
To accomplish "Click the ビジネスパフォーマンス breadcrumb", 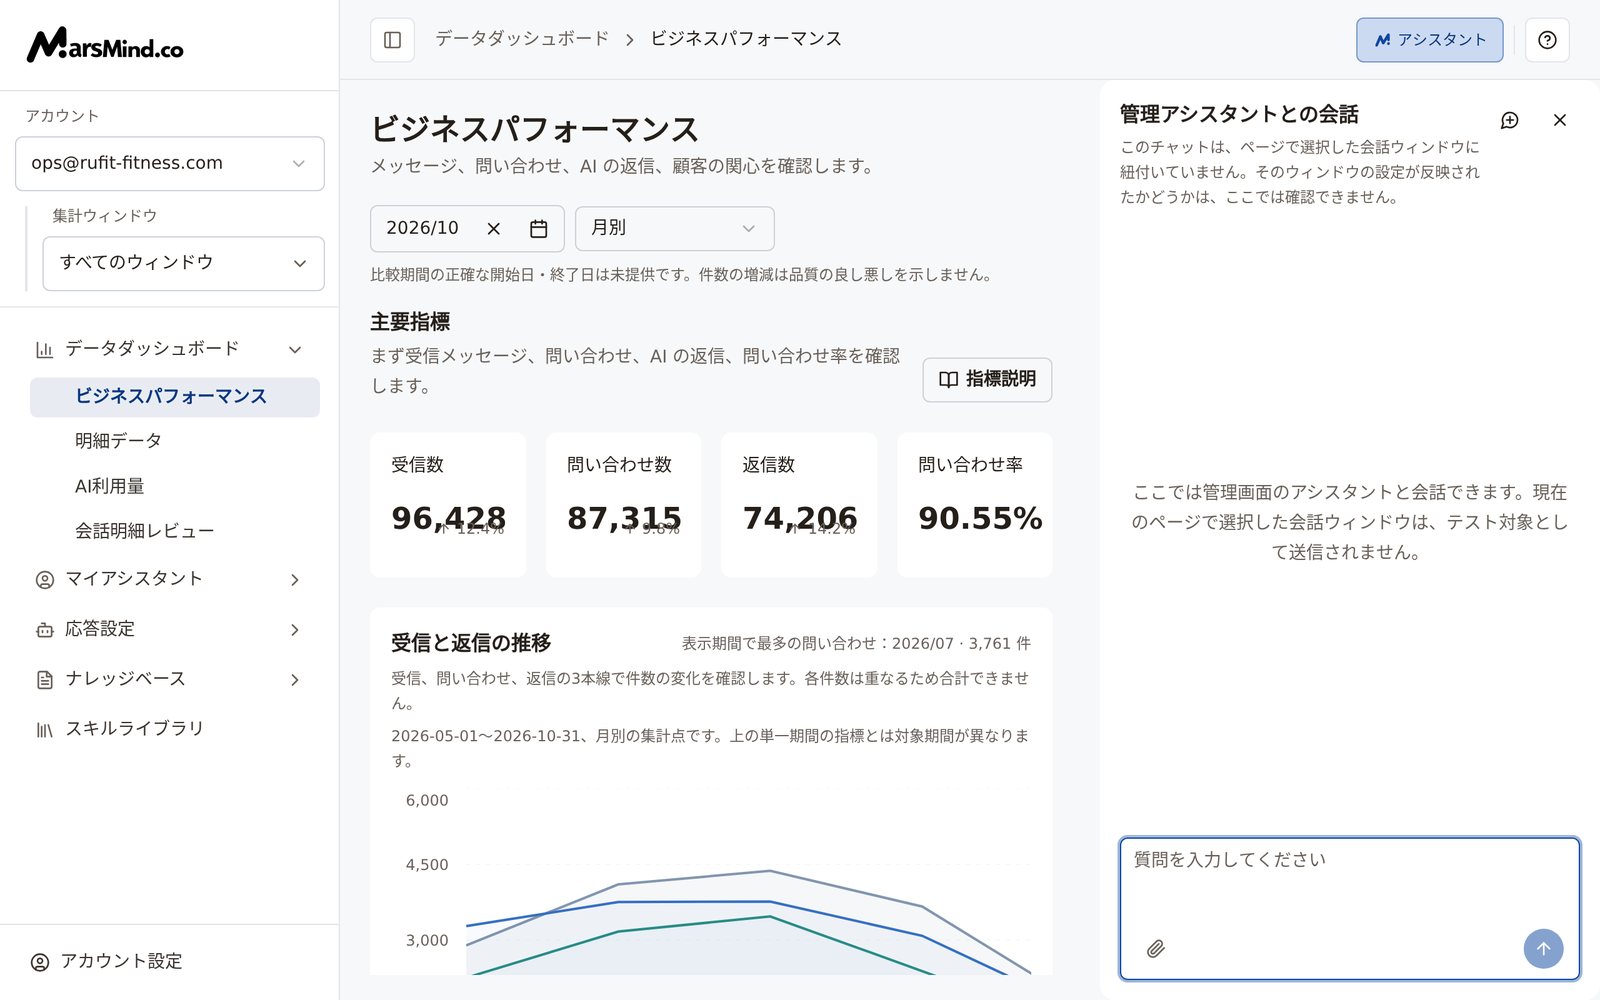I will [x=746, y=39].
